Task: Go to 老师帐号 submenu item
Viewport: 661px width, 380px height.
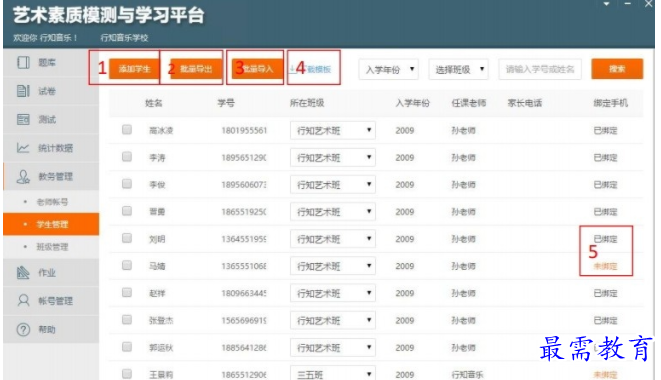Action: point(52,202)
